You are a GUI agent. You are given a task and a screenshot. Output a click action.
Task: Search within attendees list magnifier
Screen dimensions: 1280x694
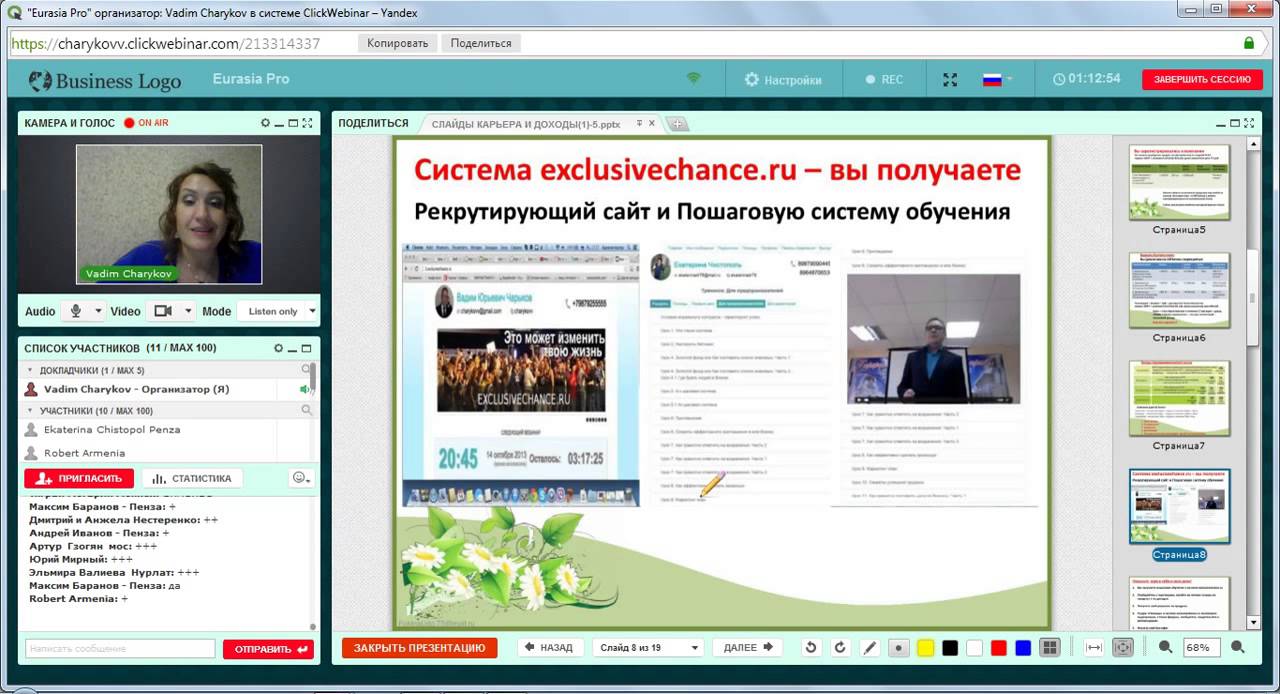point(306,410)
